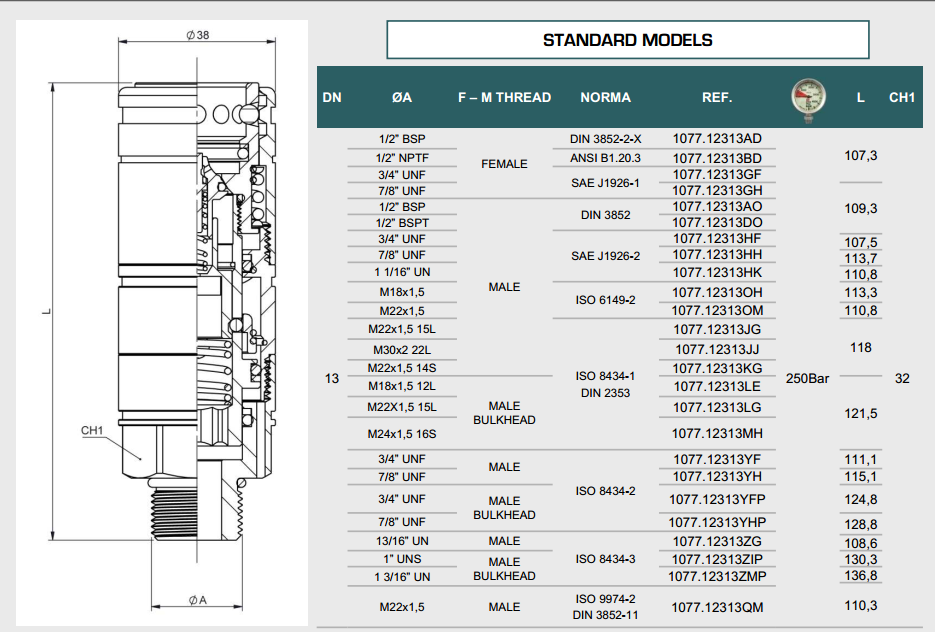Click the CH1 column header in the table
This screenshot has width=935, height=632.
(902, 98)
